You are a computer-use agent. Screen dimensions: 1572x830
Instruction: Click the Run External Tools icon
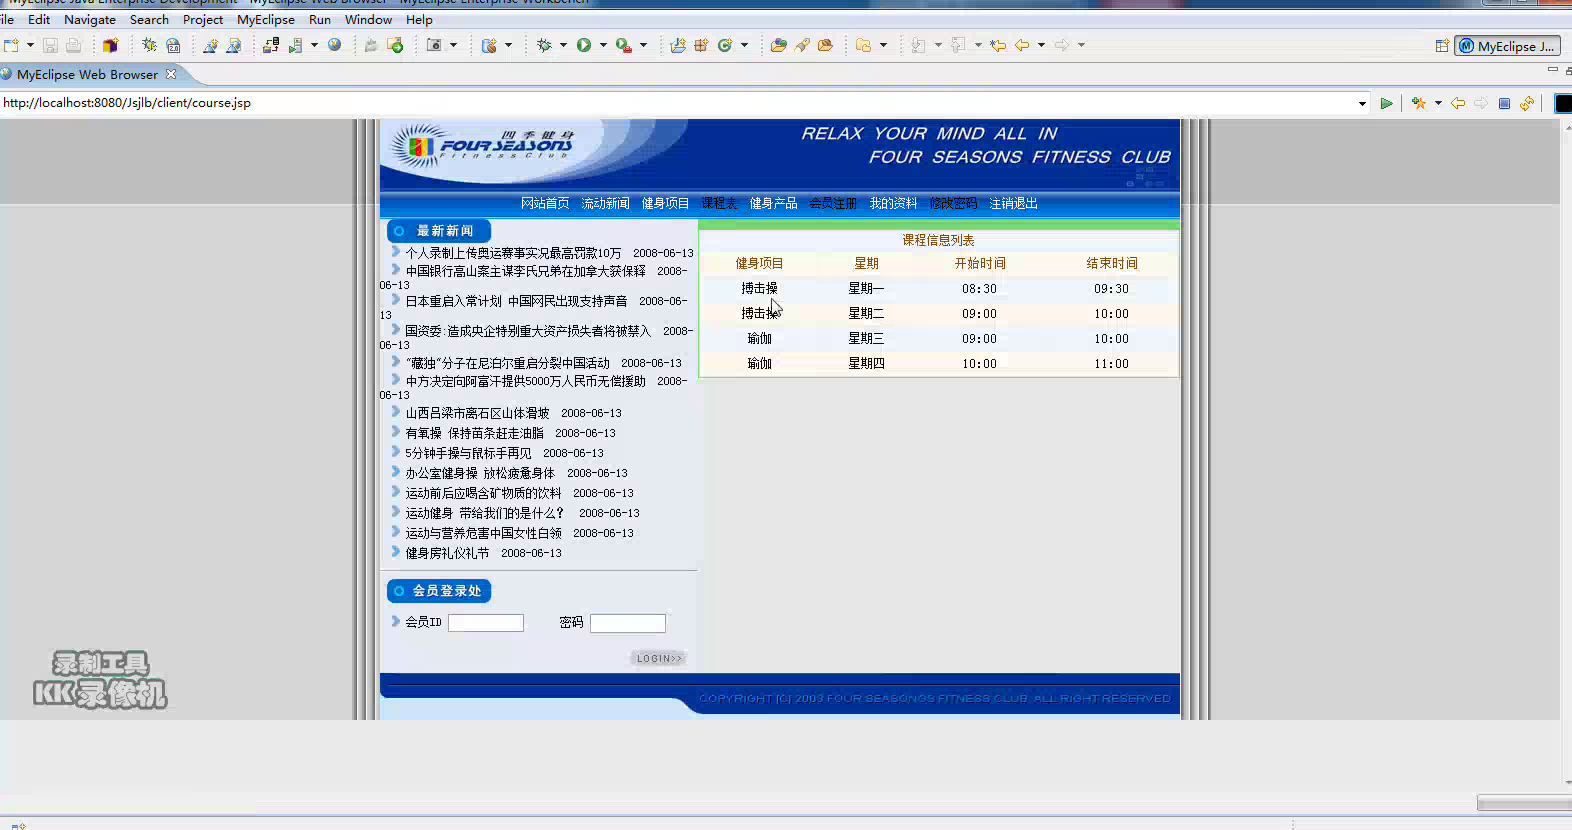tap(623, 45)
